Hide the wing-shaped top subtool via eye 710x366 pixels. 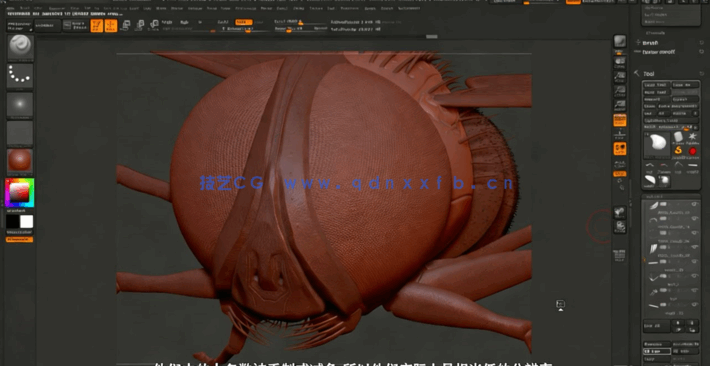click(694, 204)
